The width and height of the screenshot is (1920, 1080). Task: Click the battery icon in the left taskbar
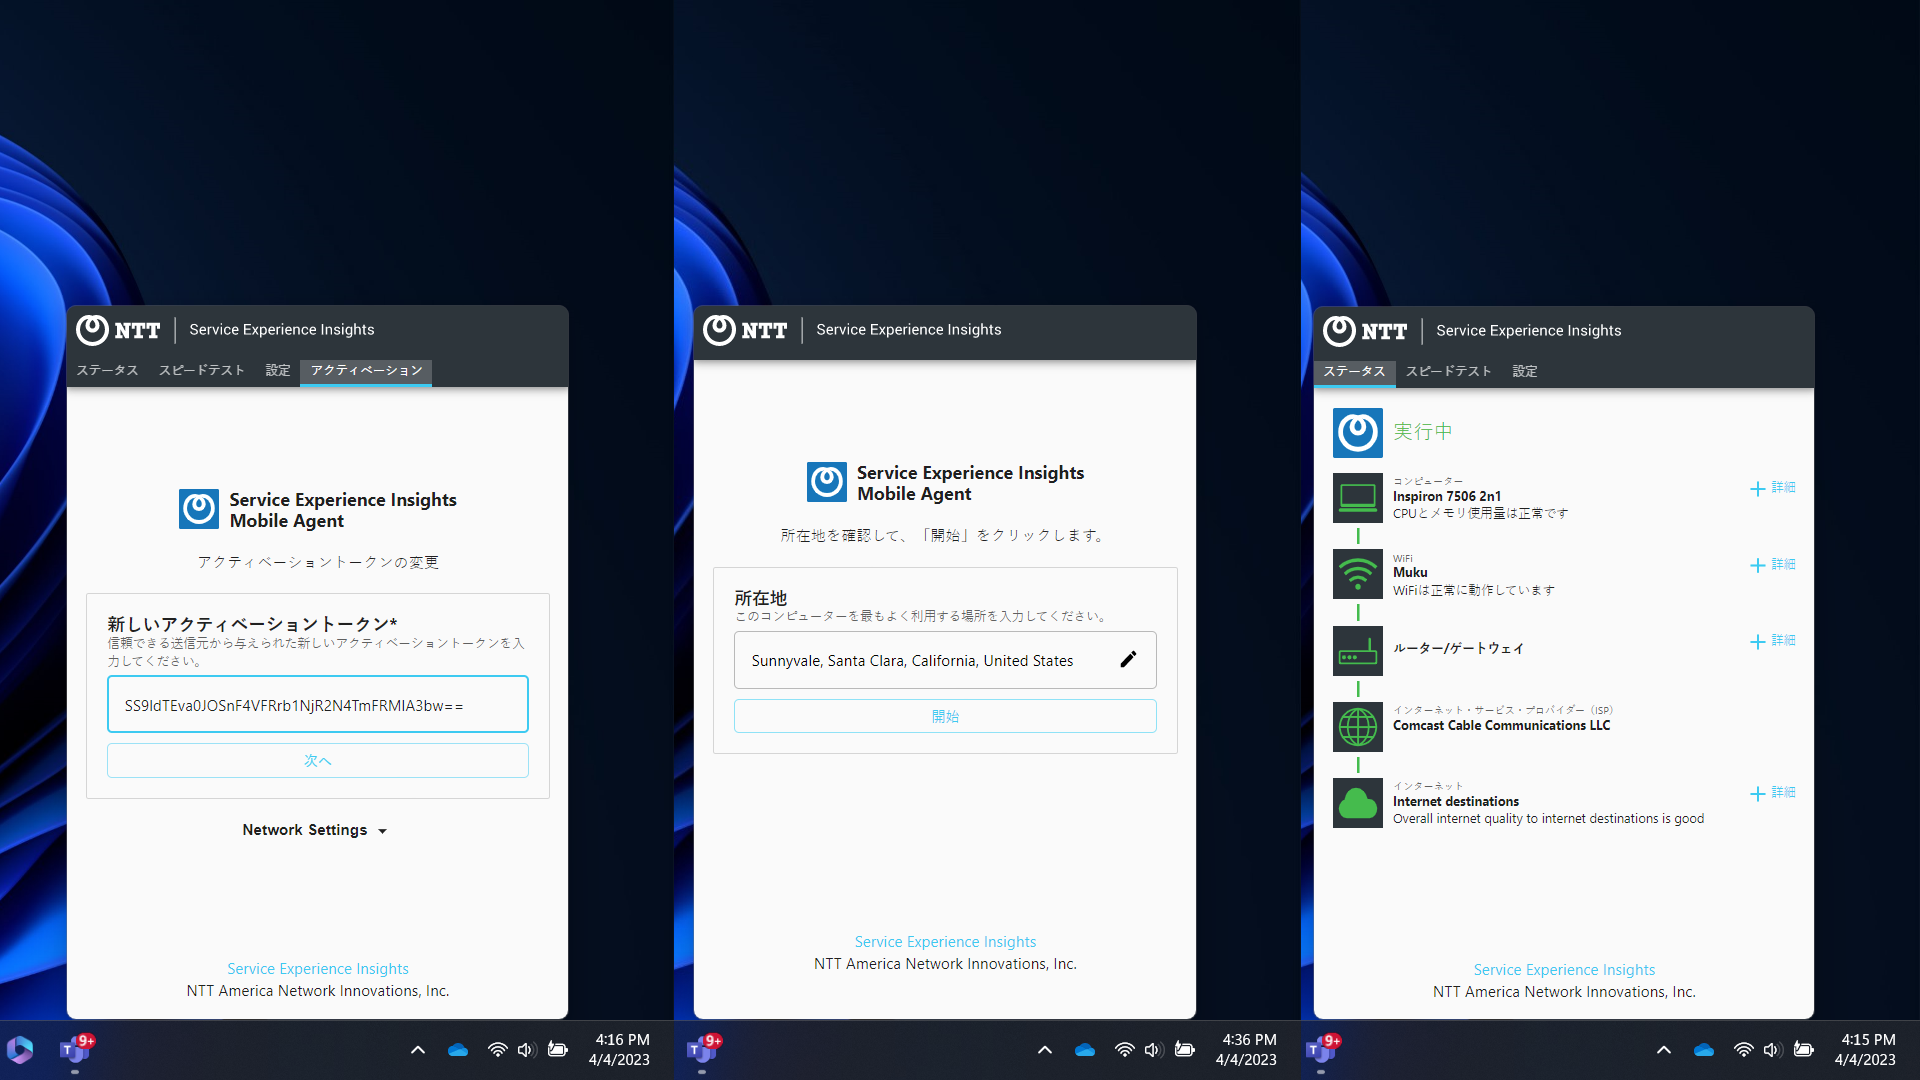point(558,1050)
